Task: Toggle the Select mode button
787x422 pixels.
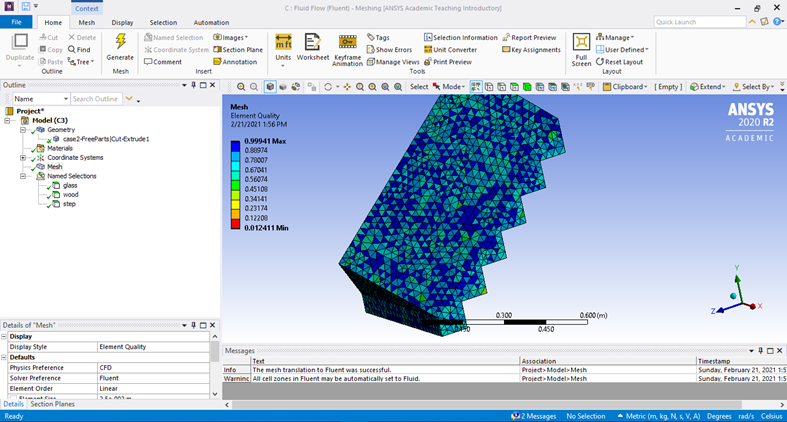Action: pyautogui.click(x=419, y=87)
